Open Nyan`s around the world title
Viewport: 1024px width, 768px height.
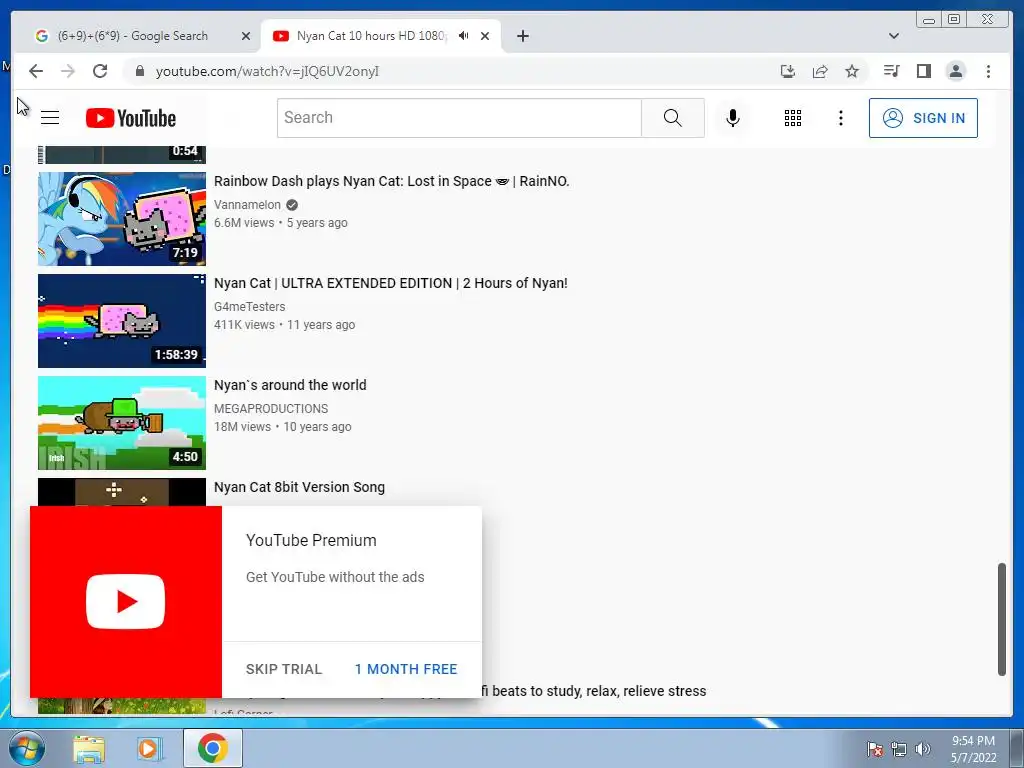point(290,385)
